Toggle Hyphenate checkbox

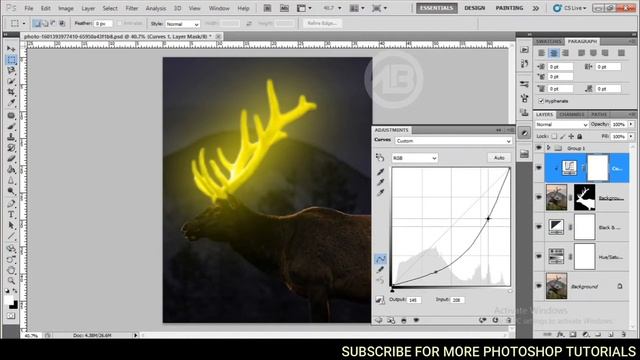point(541,101)
